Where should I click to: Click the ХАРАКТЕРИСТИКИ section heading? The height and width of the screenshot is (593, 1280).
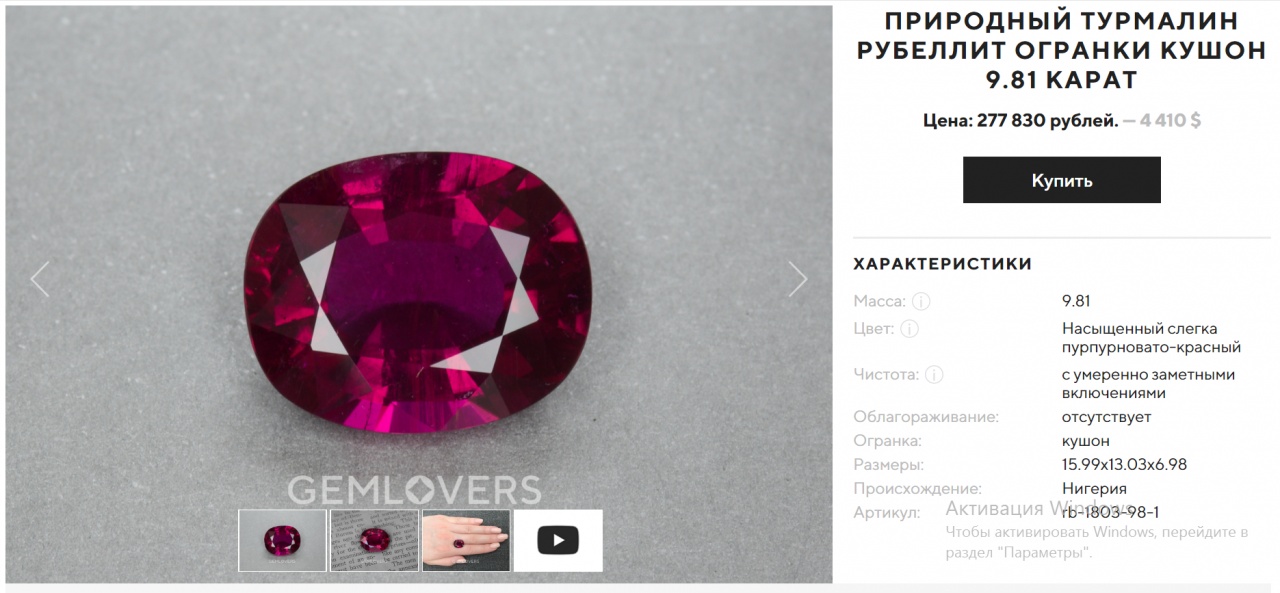942,264
